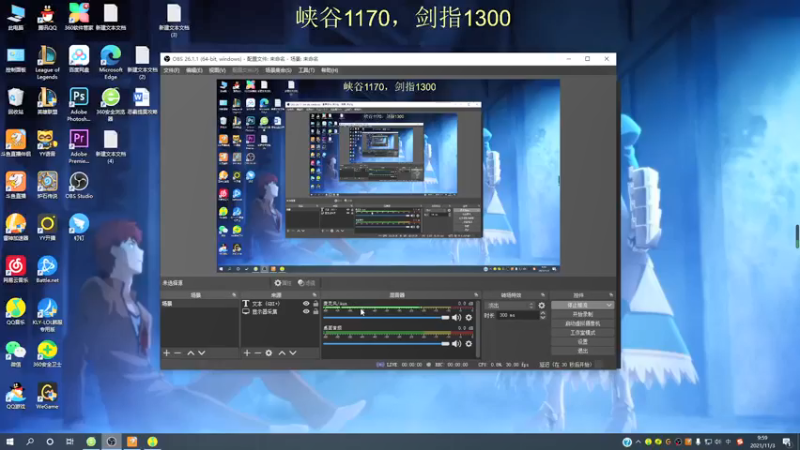
Task: Undock the Controls panel via header icon
Action: [x=611, y=295]
